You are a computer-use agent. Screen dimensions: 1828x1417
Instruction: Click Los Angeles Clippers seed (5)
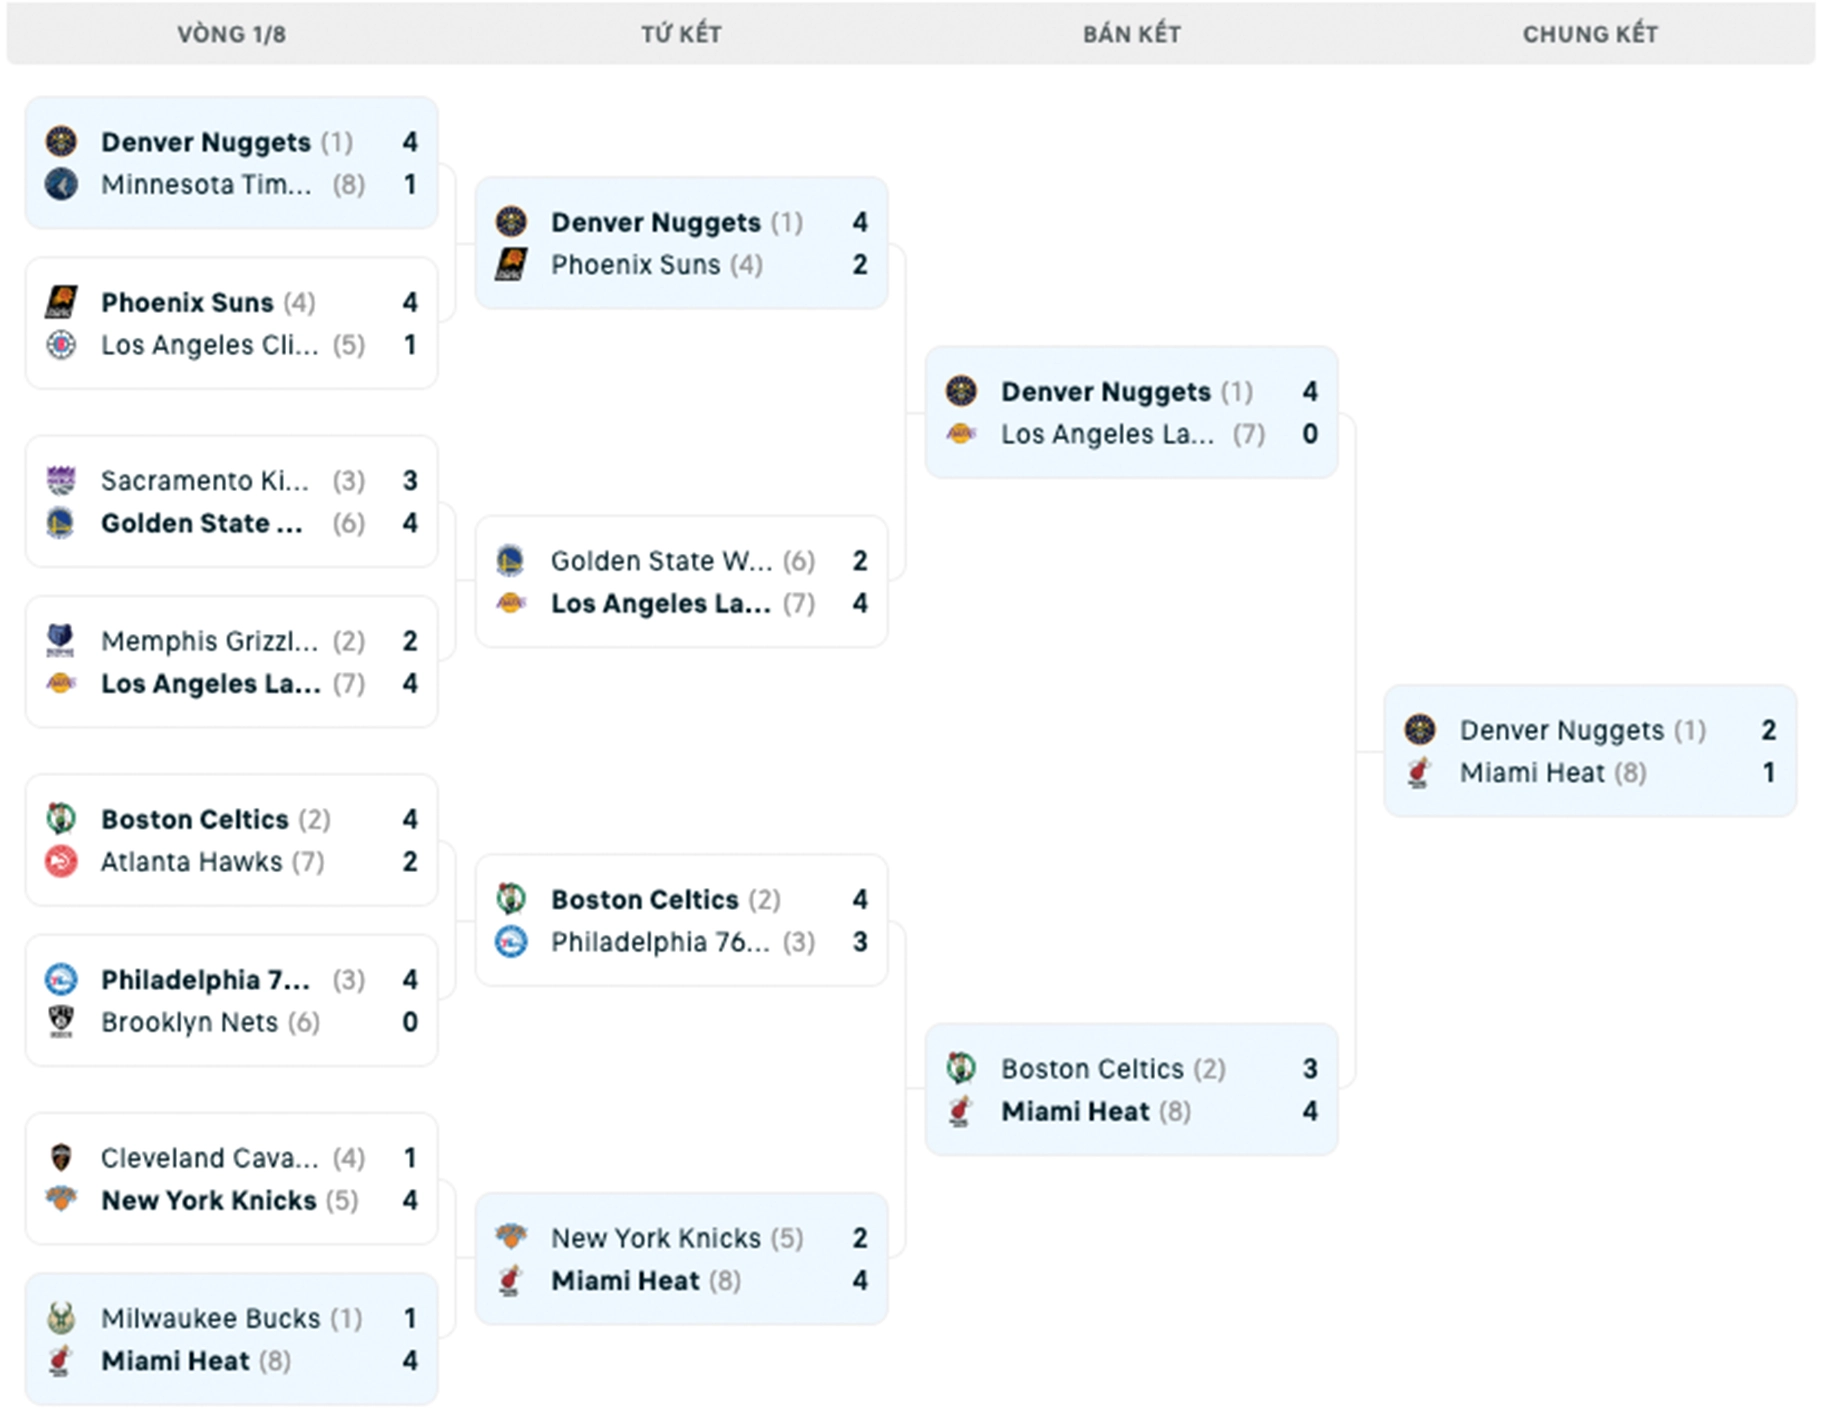[349, 345]
